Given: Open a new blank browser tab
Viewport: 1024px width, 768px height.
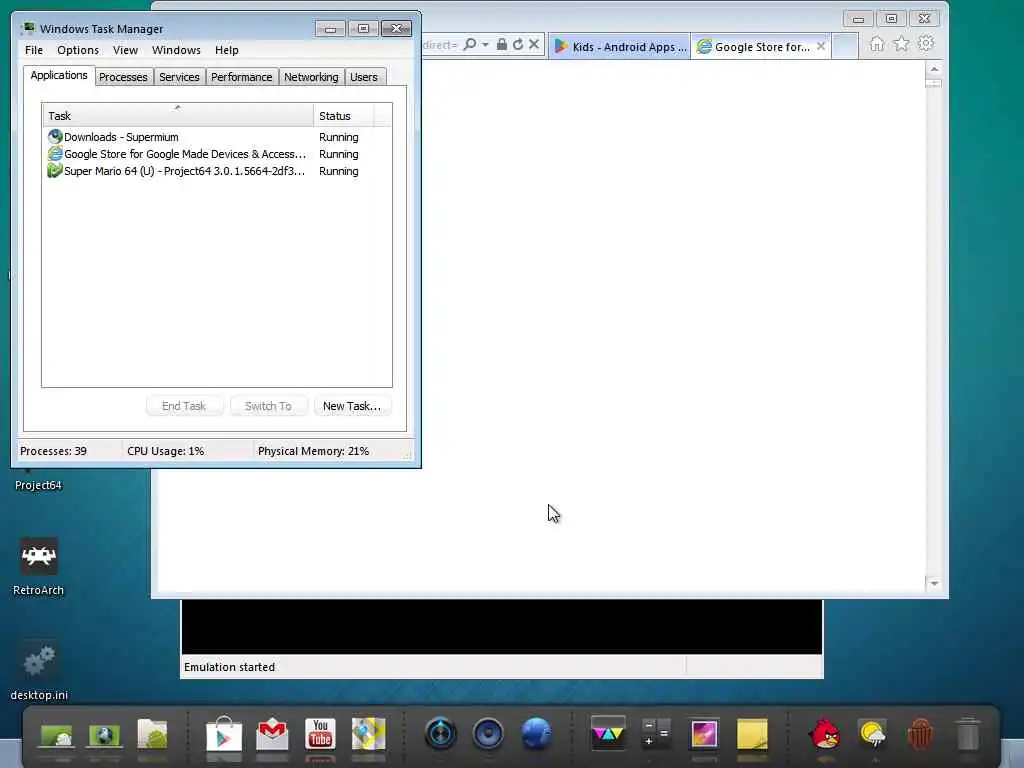Looking at the screenshot, I should (x=846, y=46).
